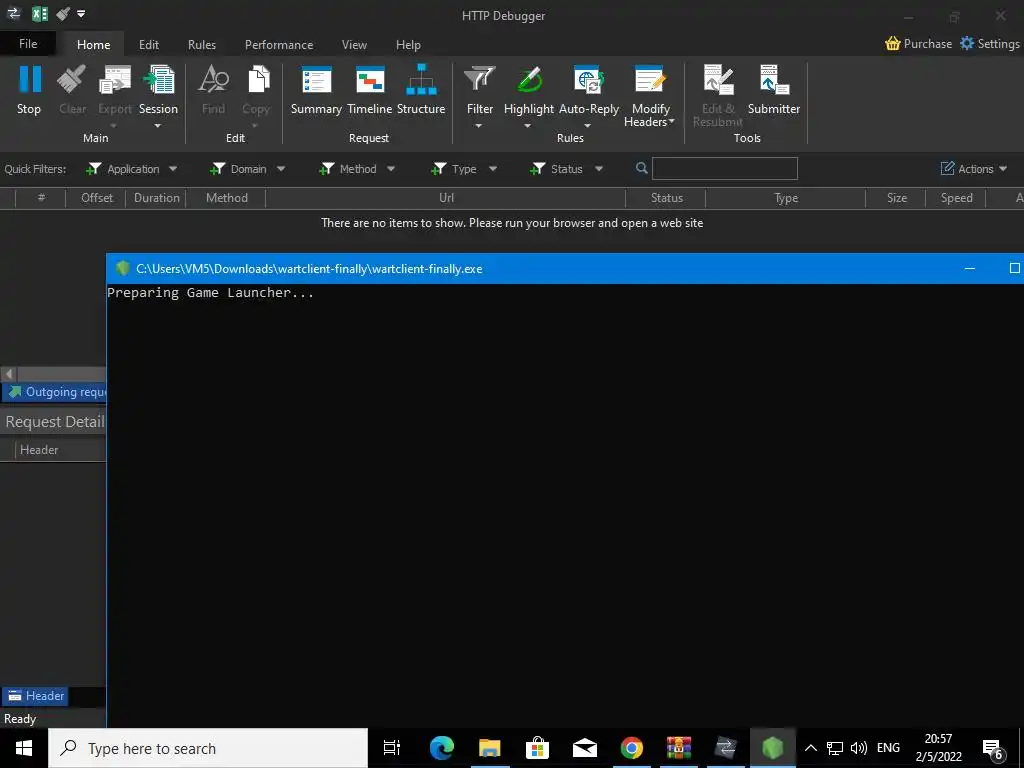Click the taskbar search box
Image resolution: width=1024 pixels, height=768 pixels.
[x=208, y=748]
